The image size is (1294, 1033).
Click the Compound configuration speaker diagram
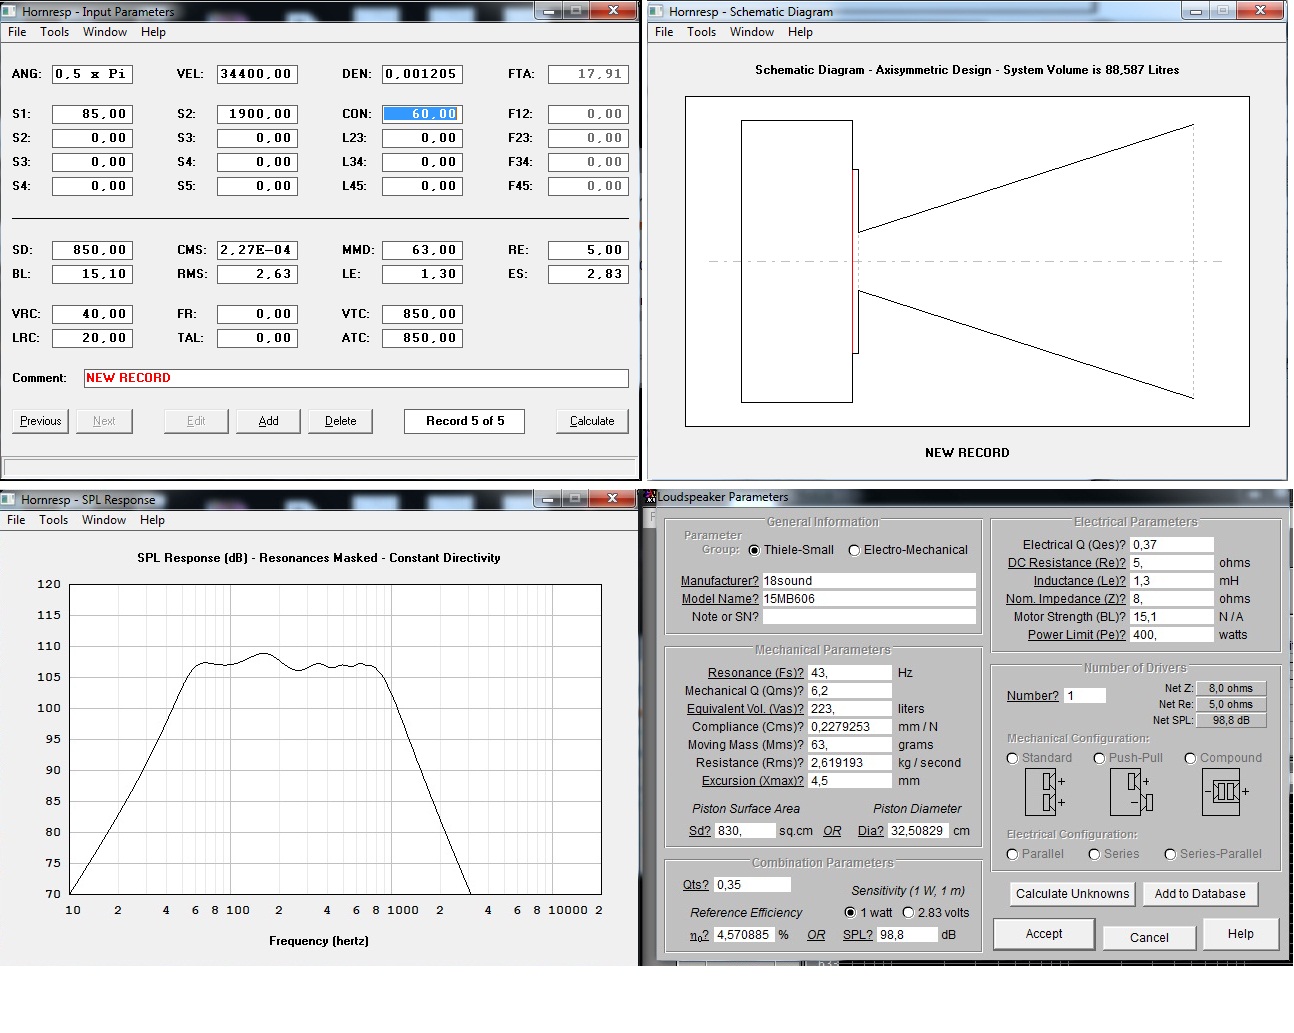click(1226, 792)
